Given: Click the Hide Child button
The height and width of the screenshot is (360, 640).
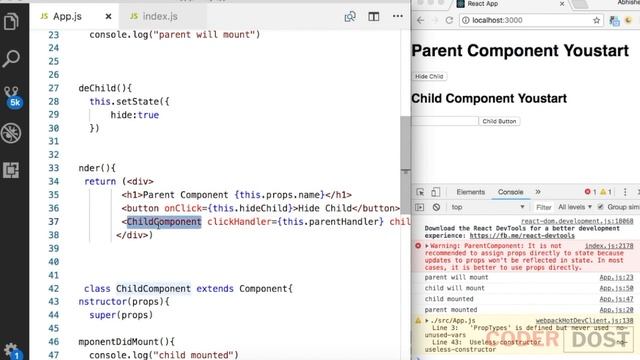Looking at the screenshot, I should (x=429, y=76).
